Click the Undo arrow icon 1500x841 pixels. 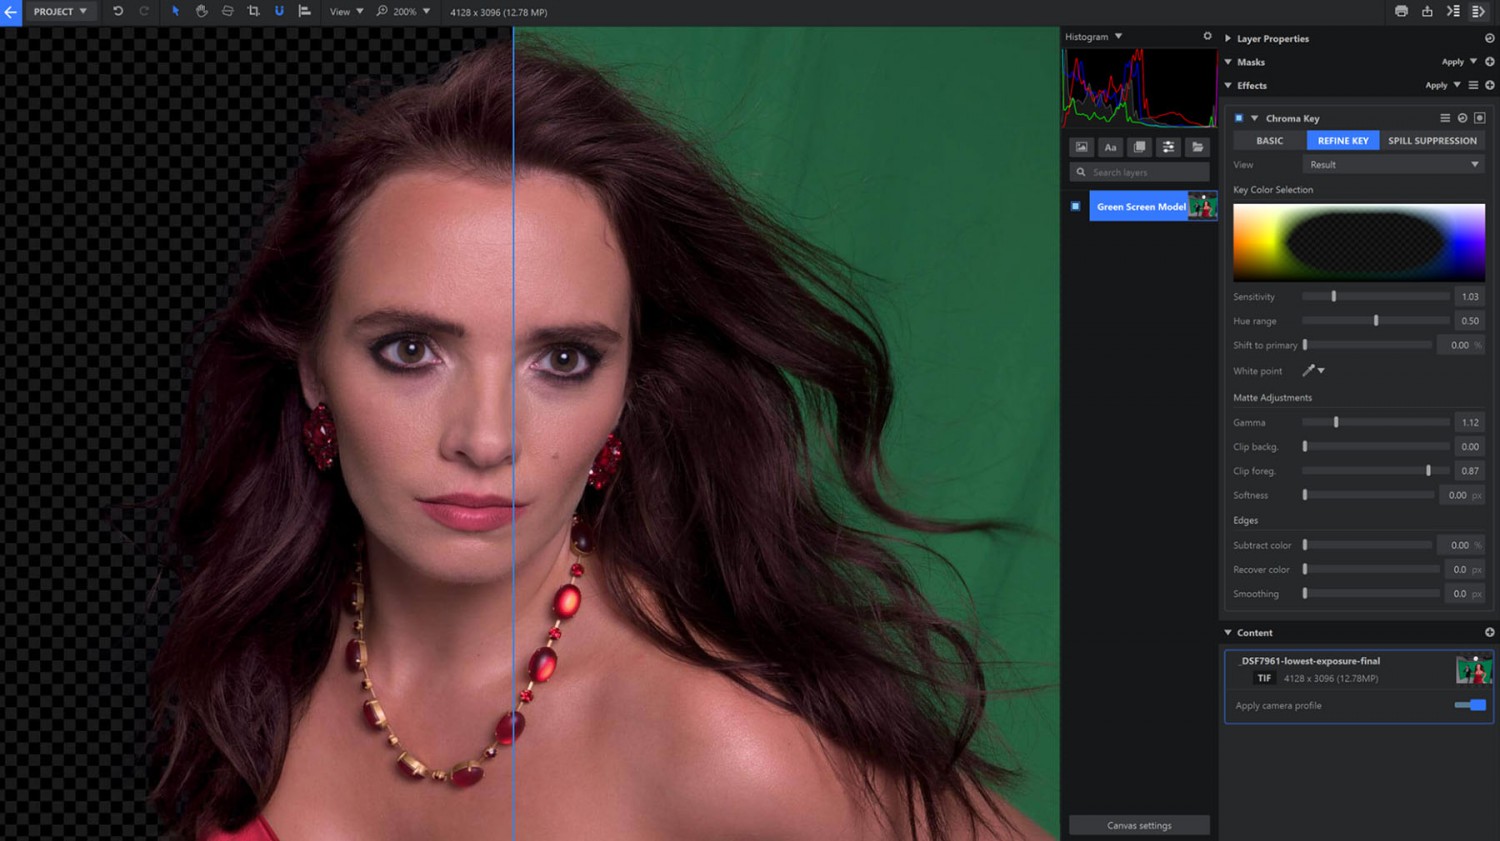pyautogui.click(x=118, y=11)
